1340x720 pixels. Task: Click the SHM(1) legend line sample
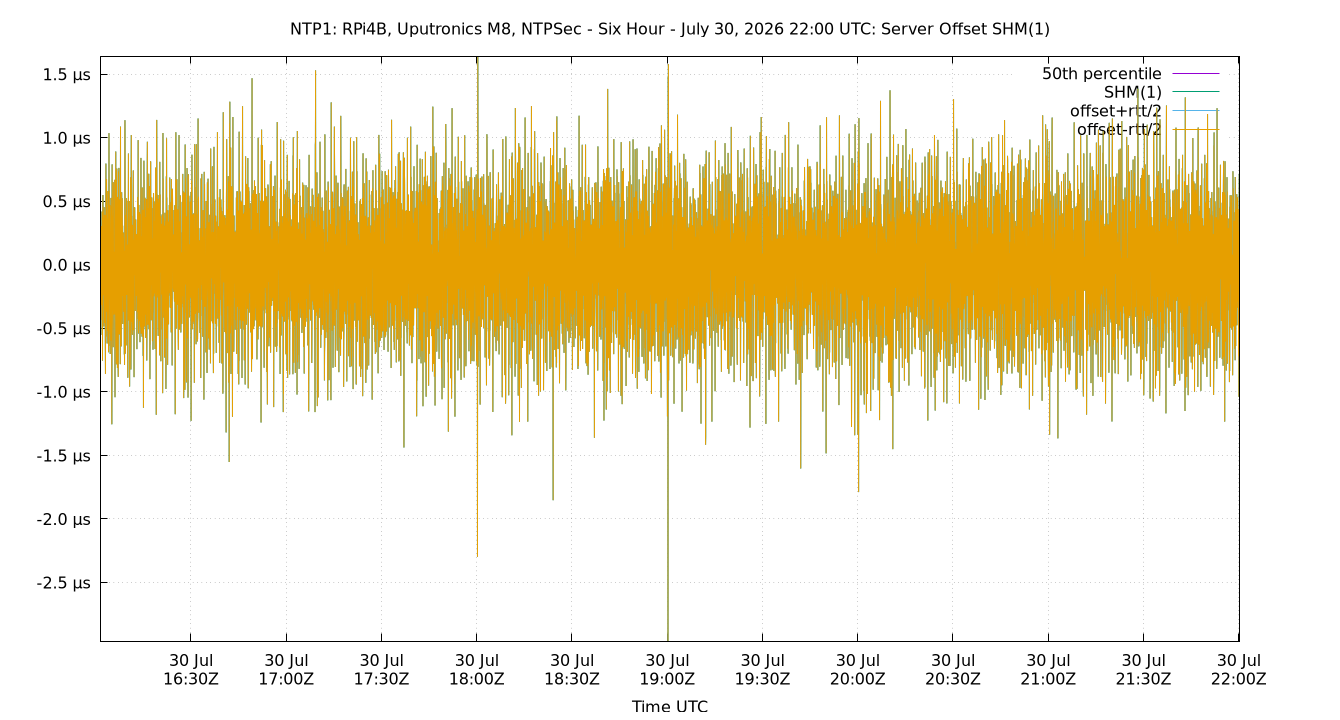coord(1195,92)
